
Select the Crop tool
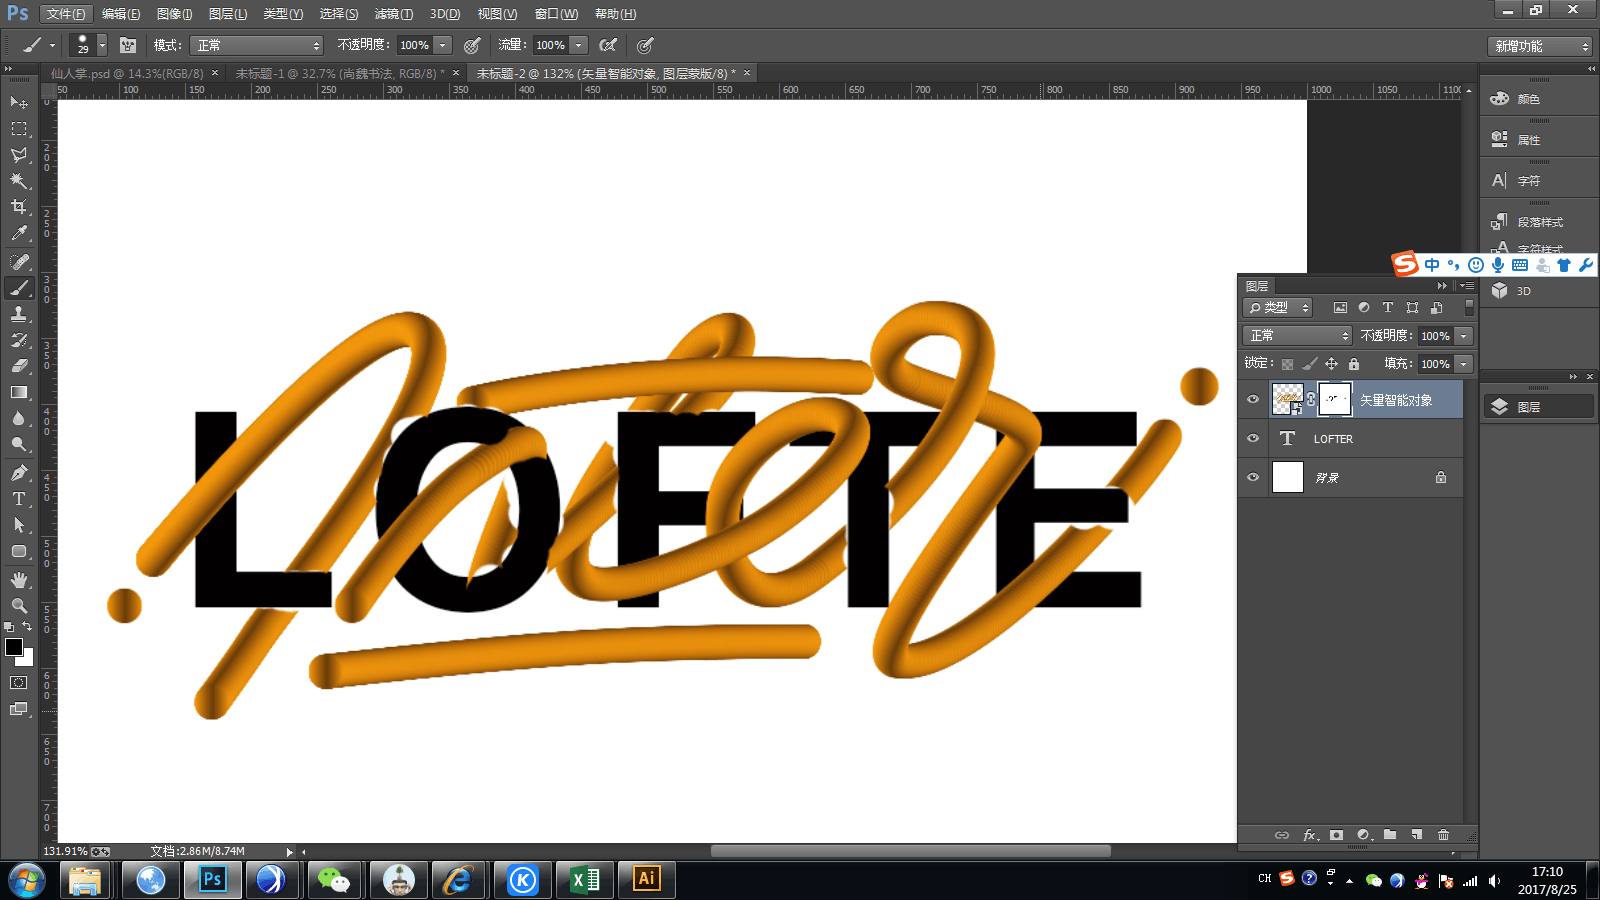19,206
